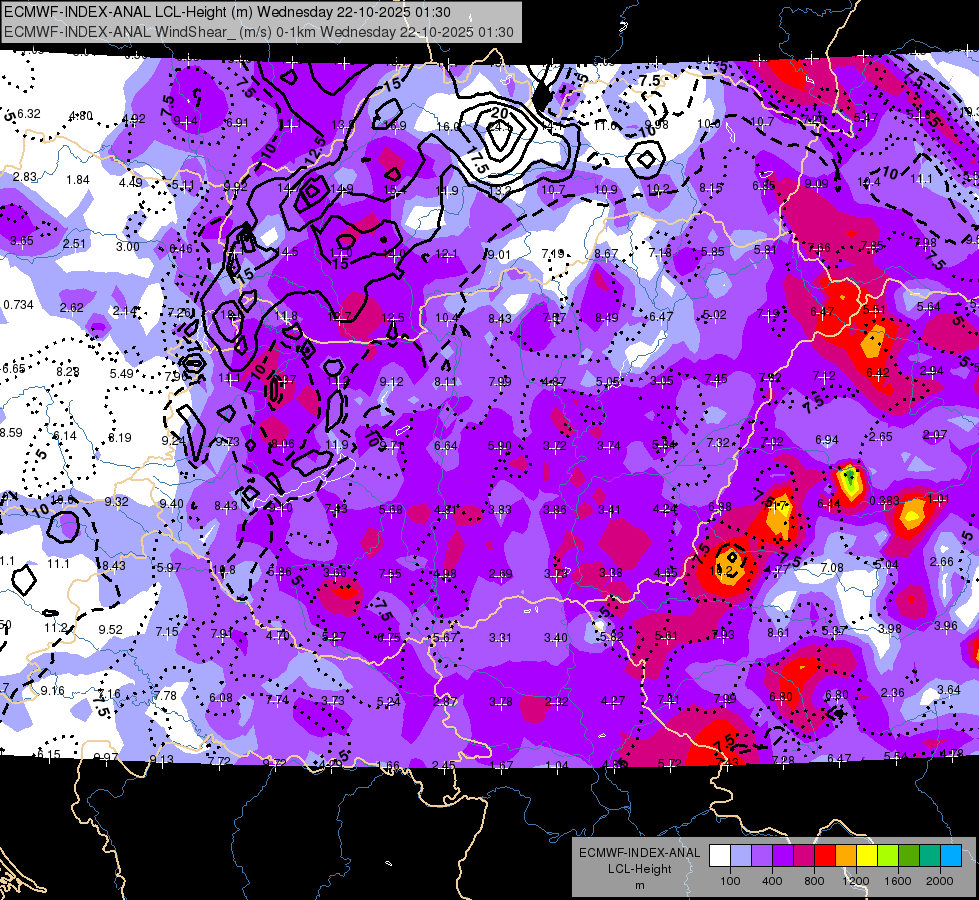Click the grid value 2.94
979x900 pixels.
point(932,371)
